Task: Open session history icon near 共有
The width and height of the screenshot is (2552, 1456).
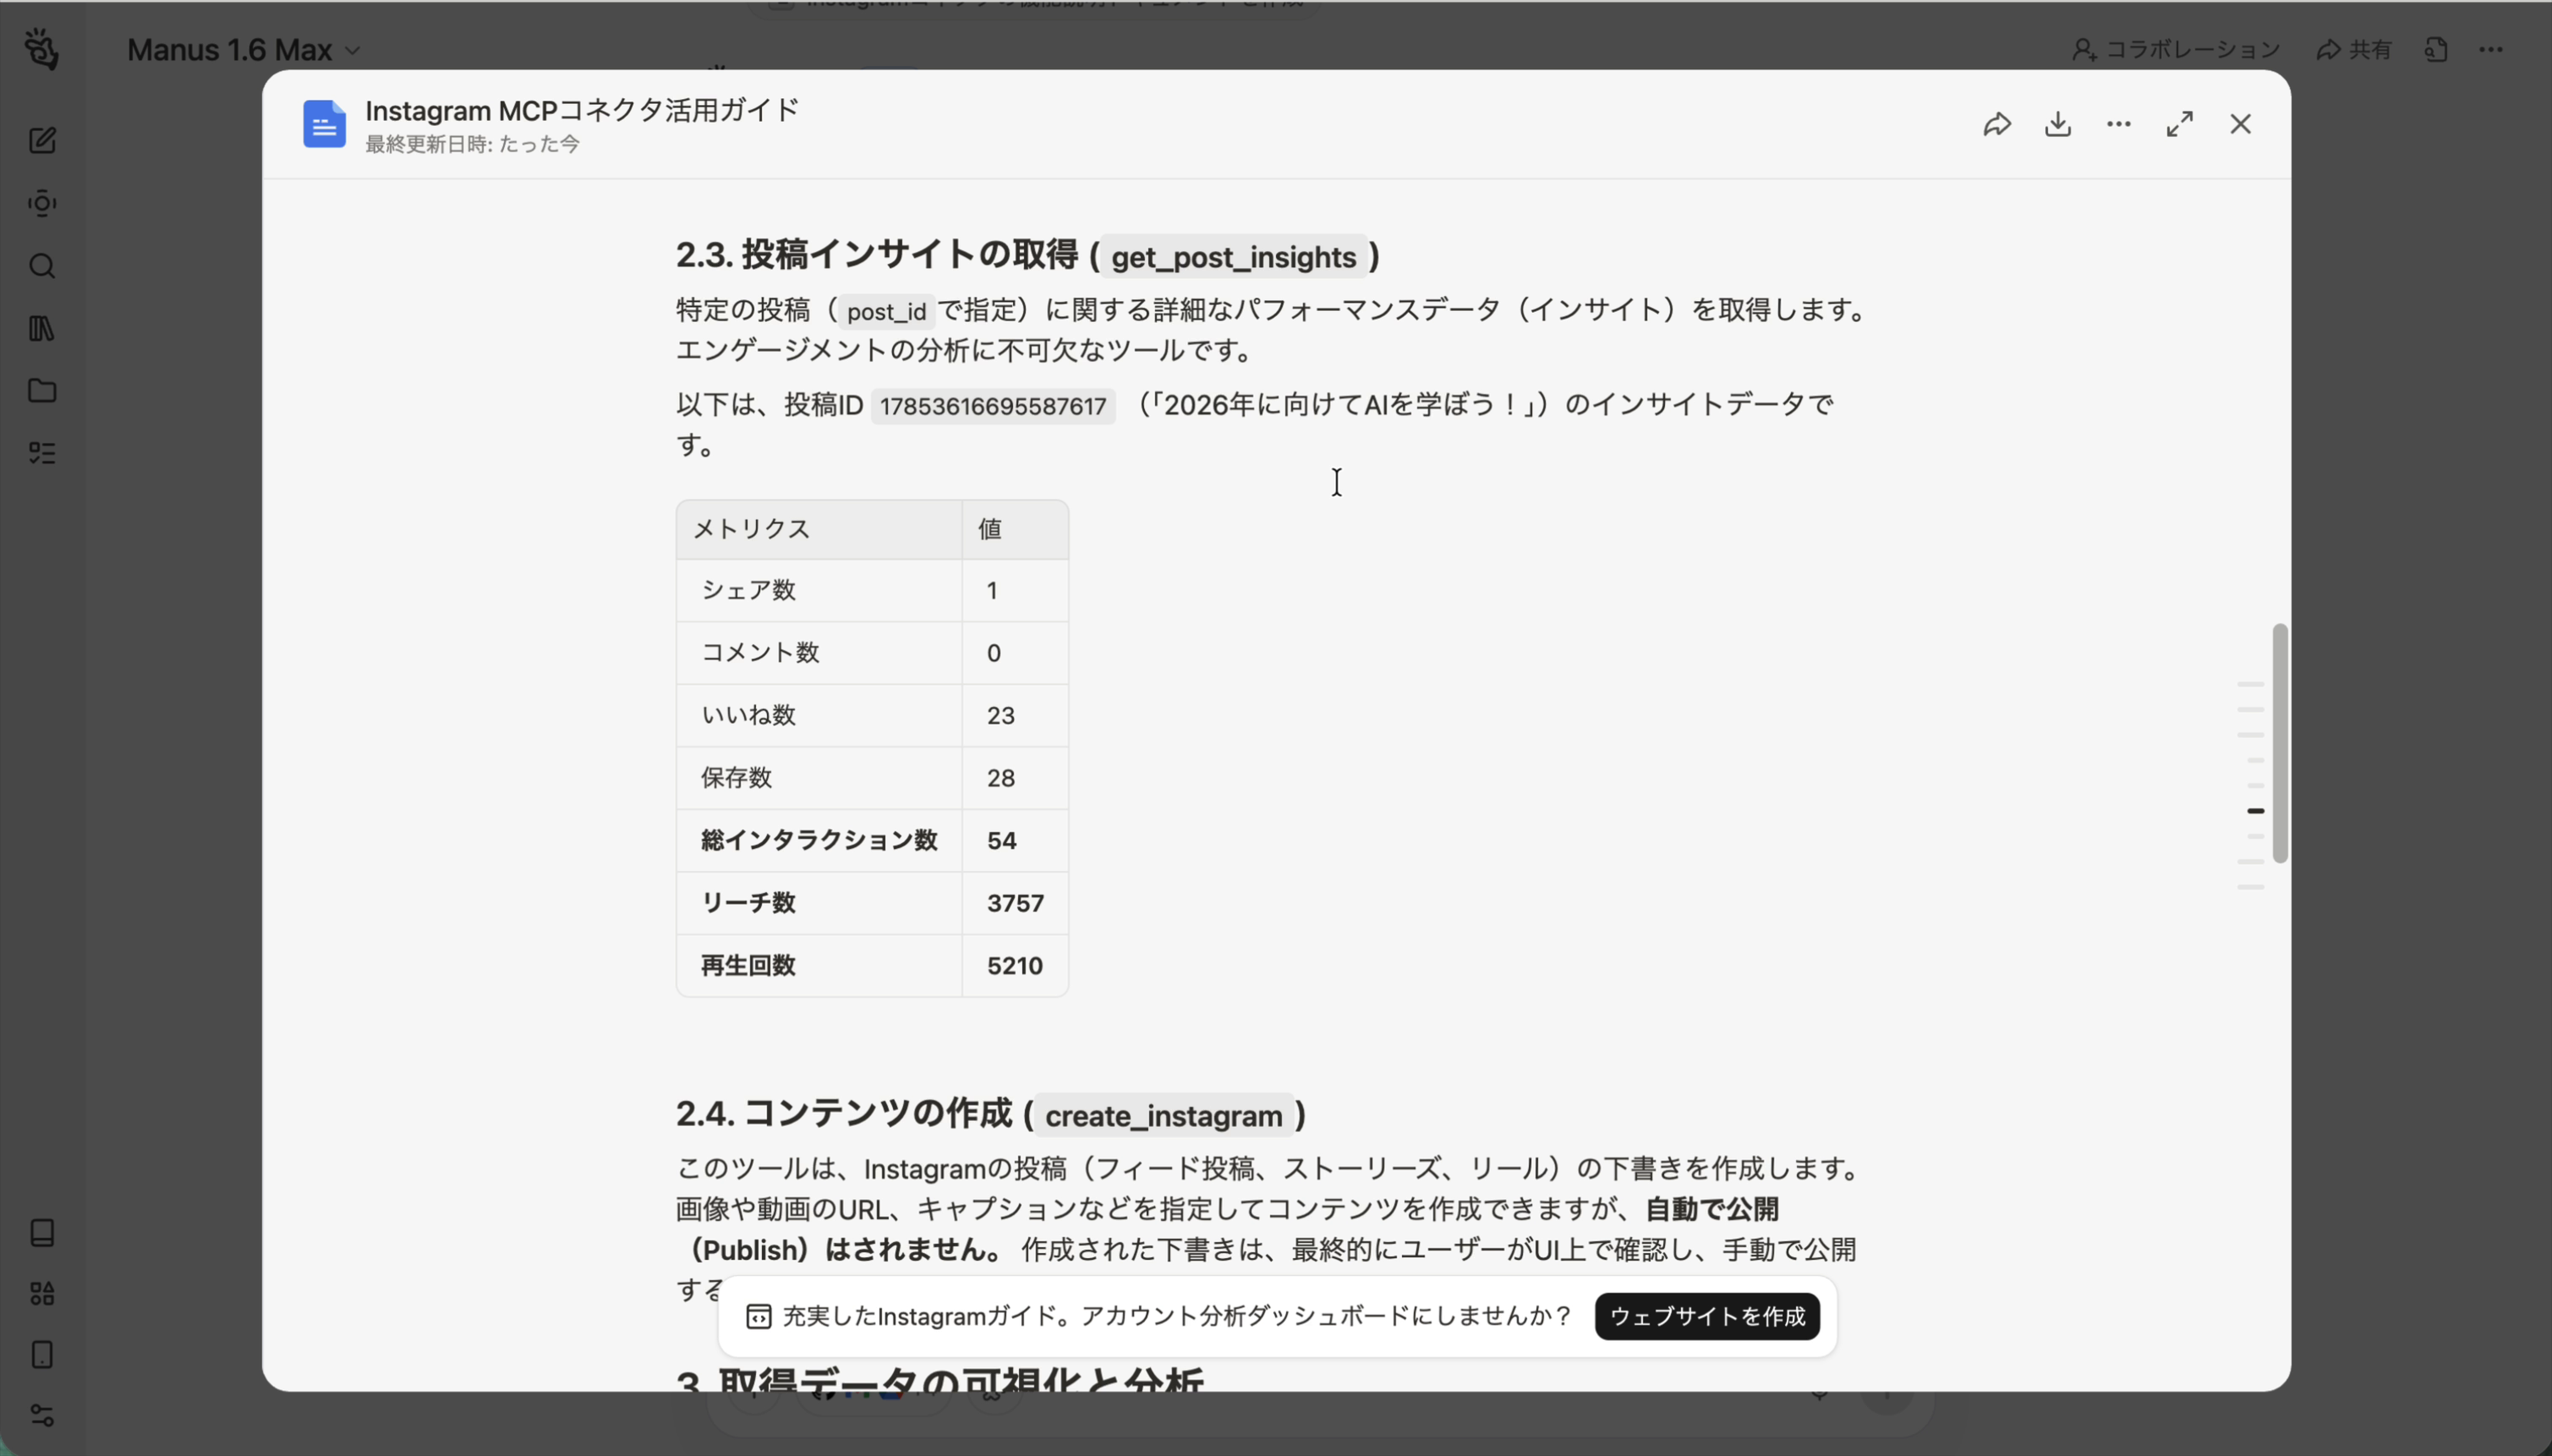Action: pos(2437,49)
